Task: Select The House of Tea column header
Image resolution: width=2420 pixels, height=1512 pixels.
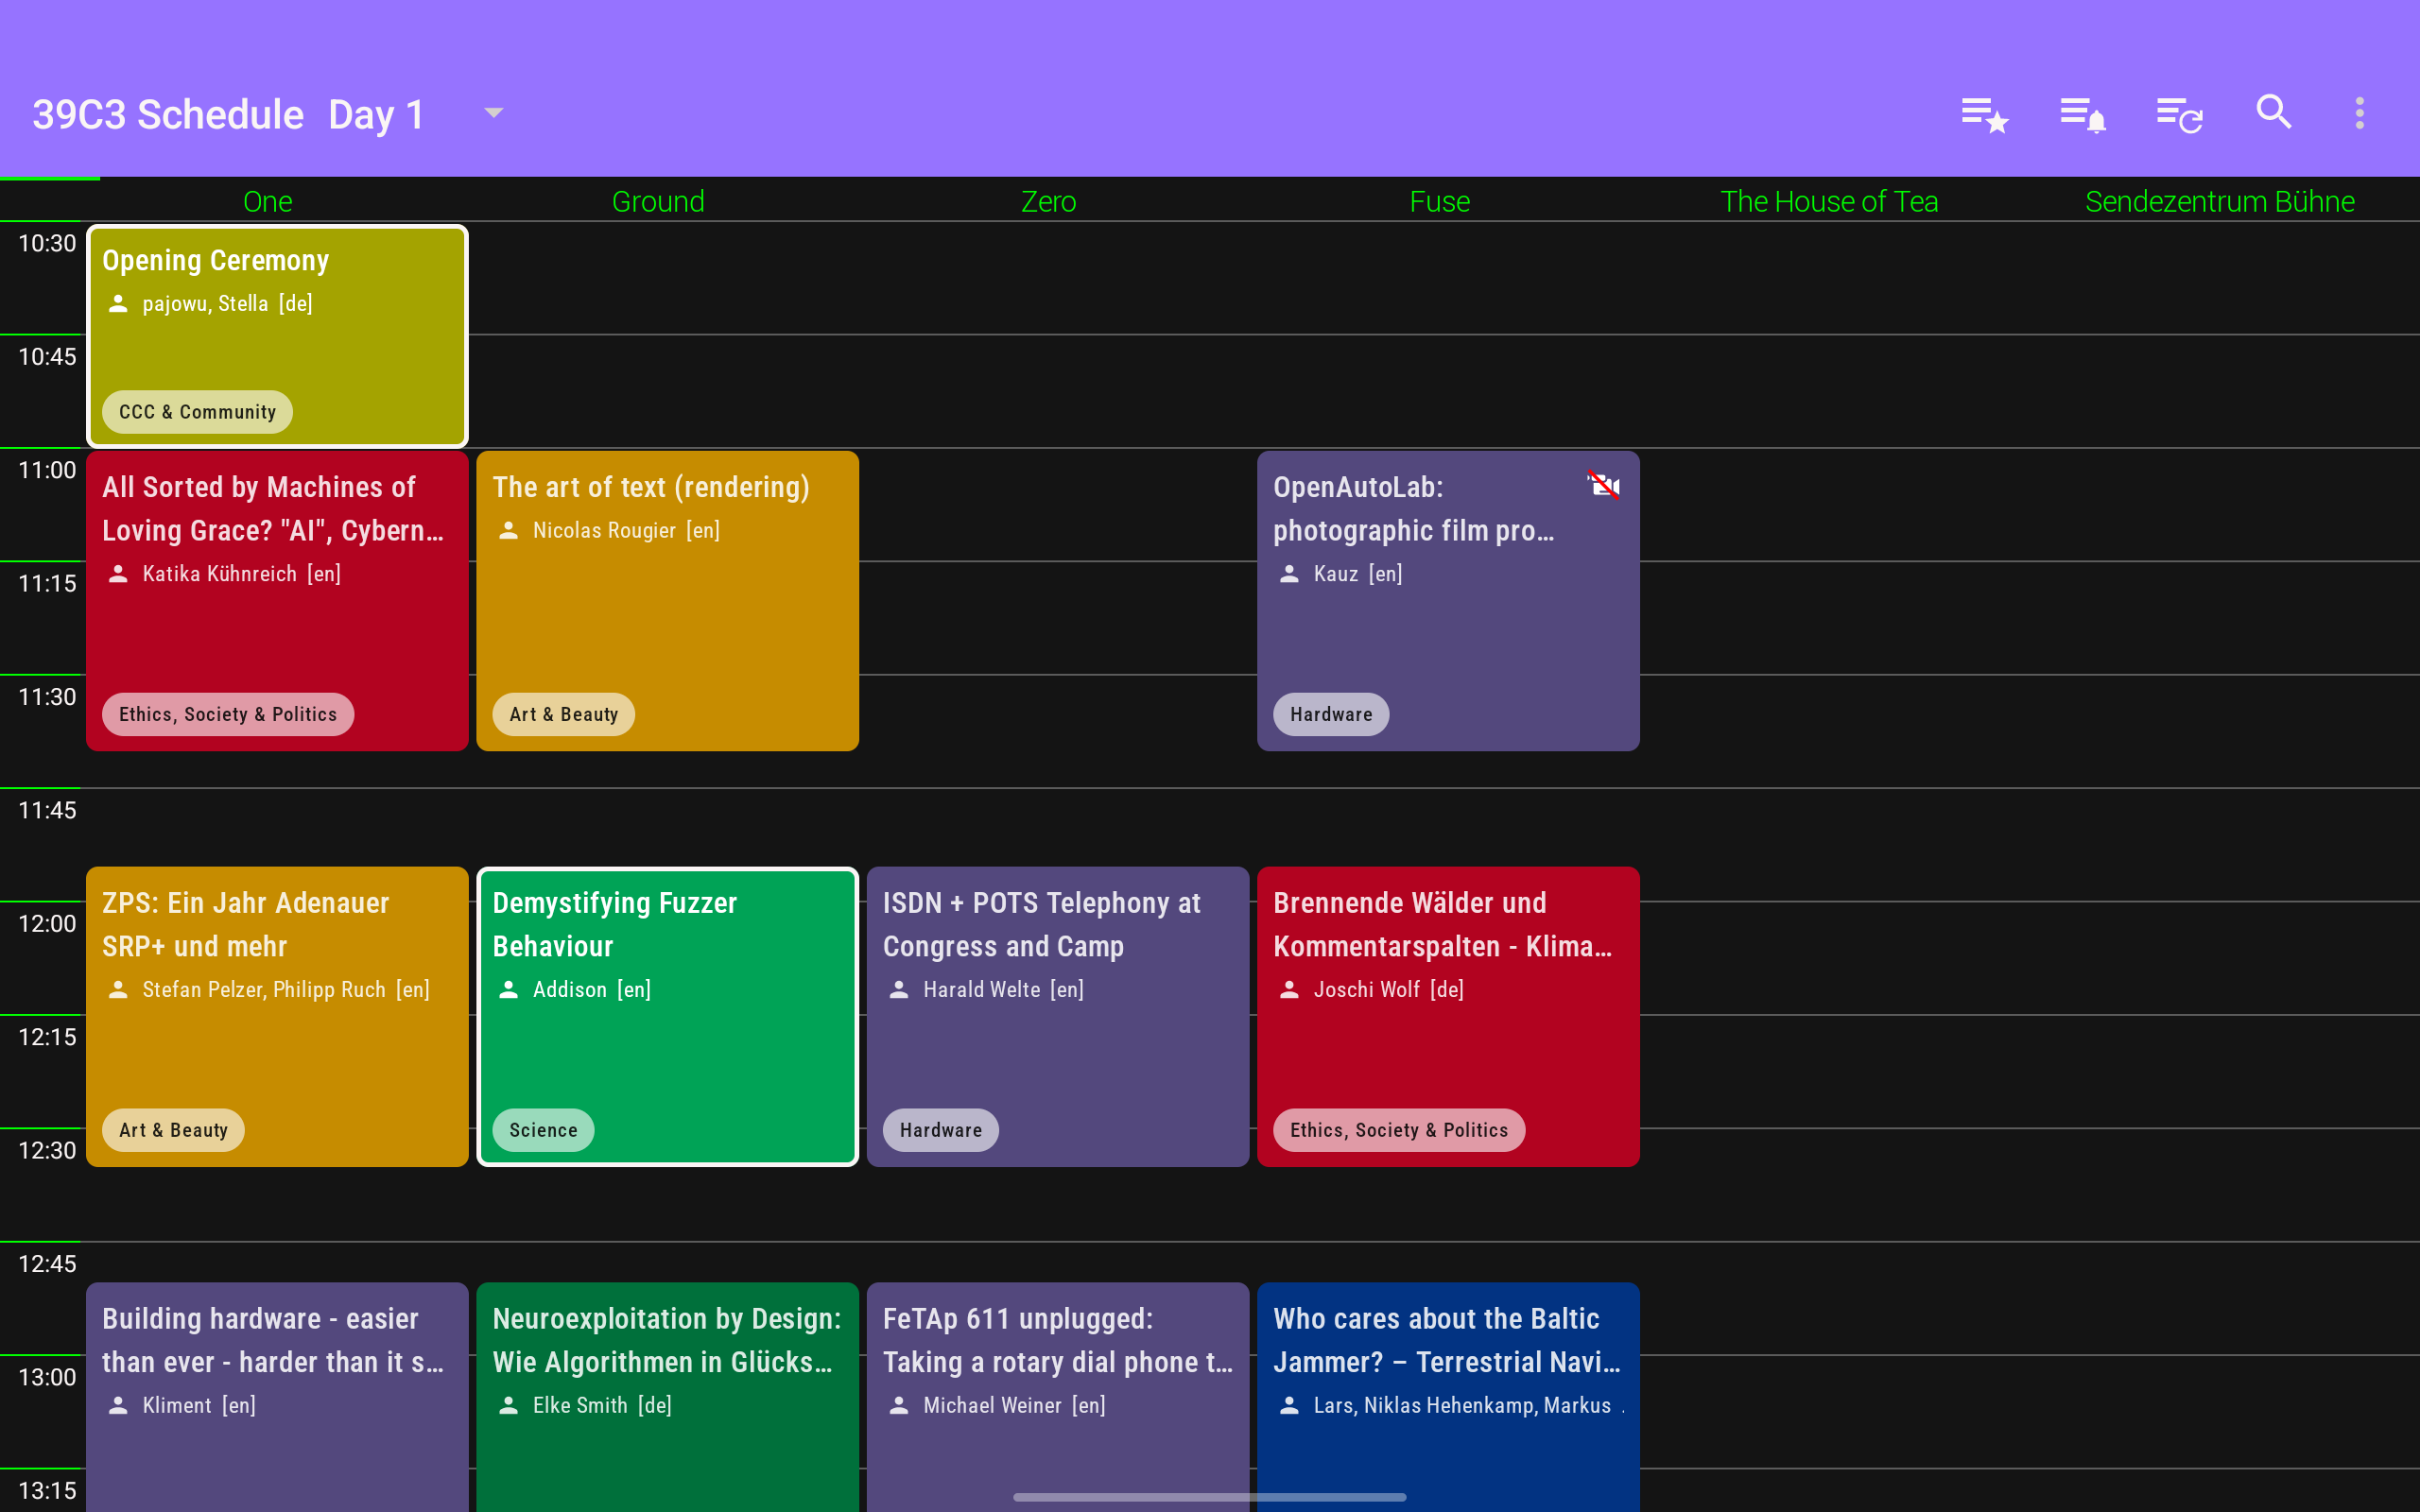Action: [x=1829, y=201]
